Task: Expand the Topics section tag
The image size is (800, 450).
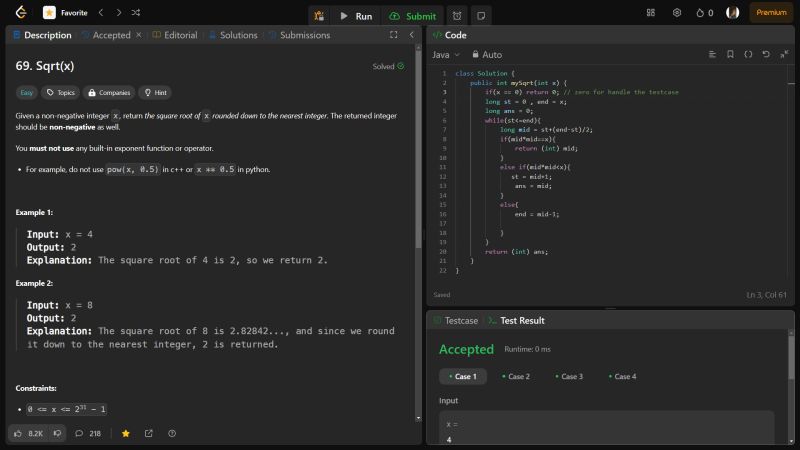Action: (60, 92)
